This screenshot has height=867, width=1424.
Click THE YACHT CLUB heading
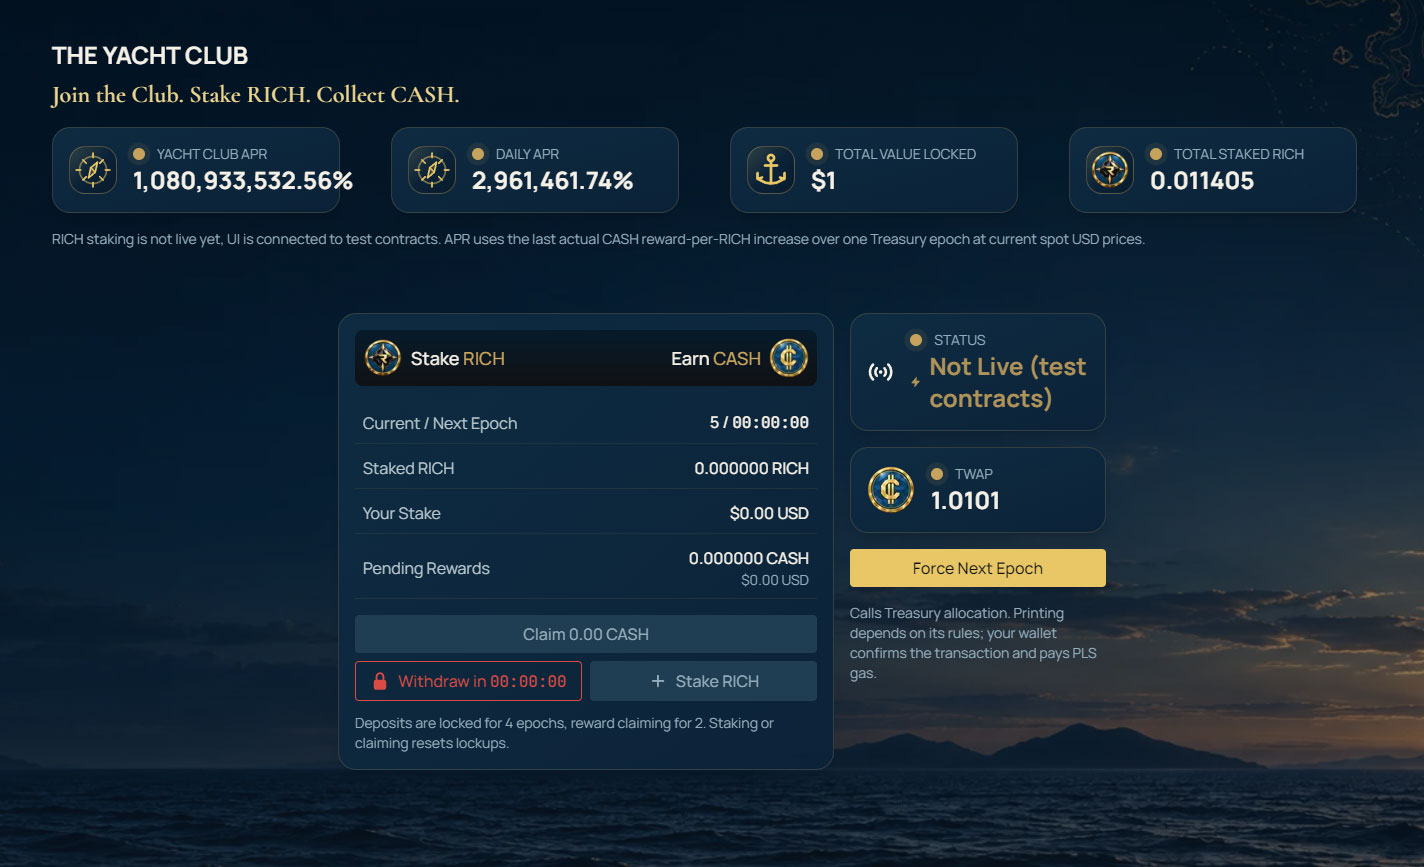[x=150, y=56]
